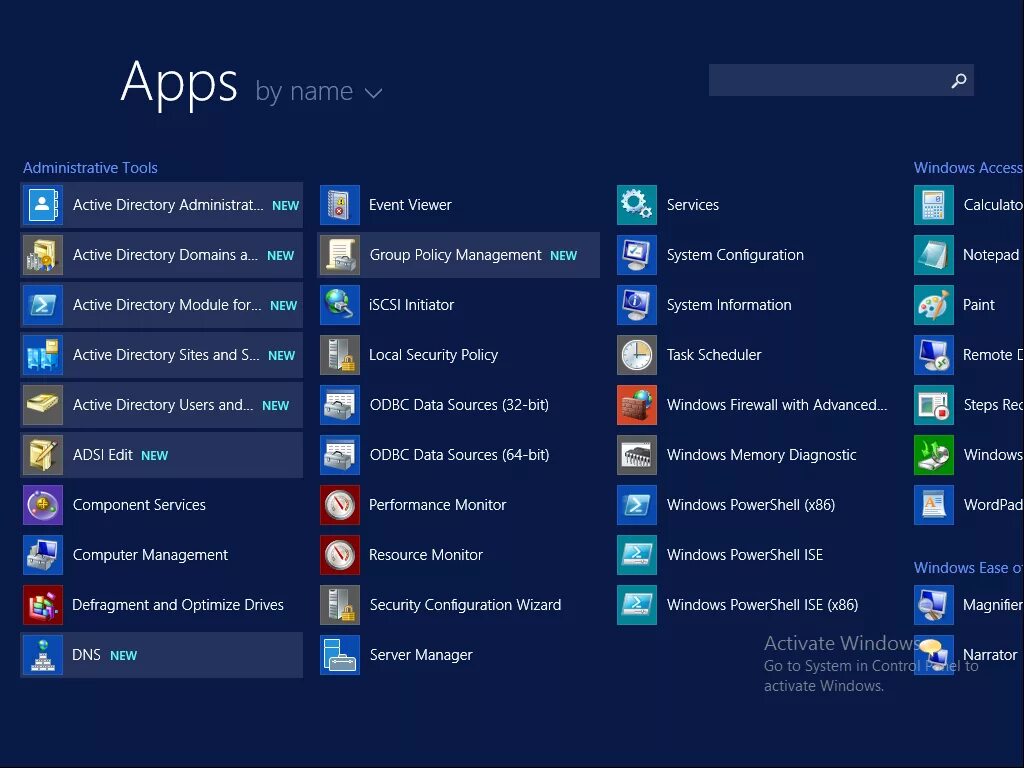The width and height of the screenshot is (1024, 768).
Task: Open the Event Viewer icon
Action: click(x=340, y=205)
